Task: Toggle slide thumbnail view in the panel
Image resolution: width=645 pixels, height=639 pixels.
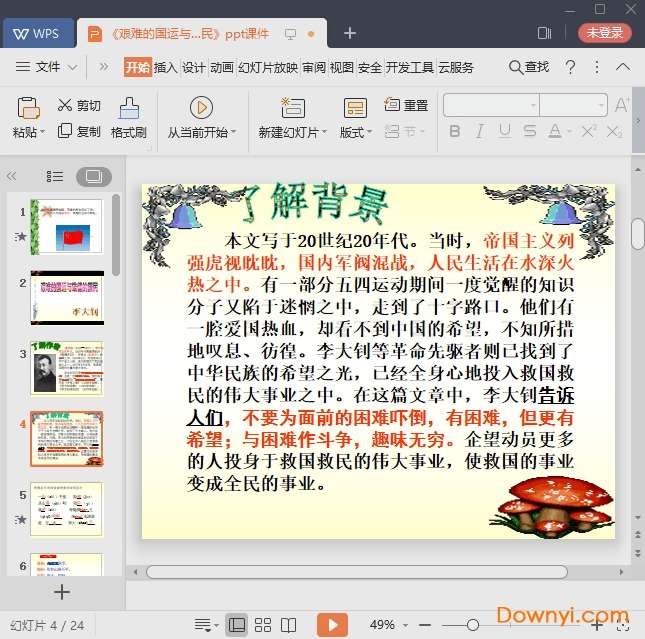Action: tap(93, 176)
